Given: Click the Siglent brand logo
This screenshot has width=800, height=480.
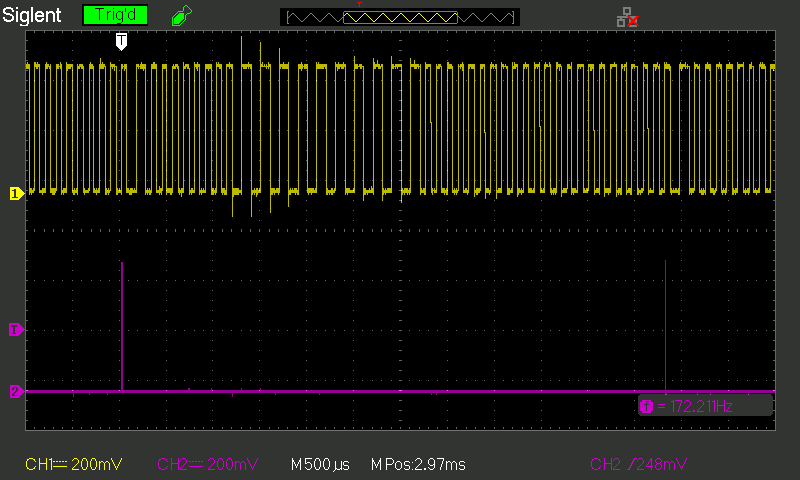Looking at the screenshot, I should (32, 15).
